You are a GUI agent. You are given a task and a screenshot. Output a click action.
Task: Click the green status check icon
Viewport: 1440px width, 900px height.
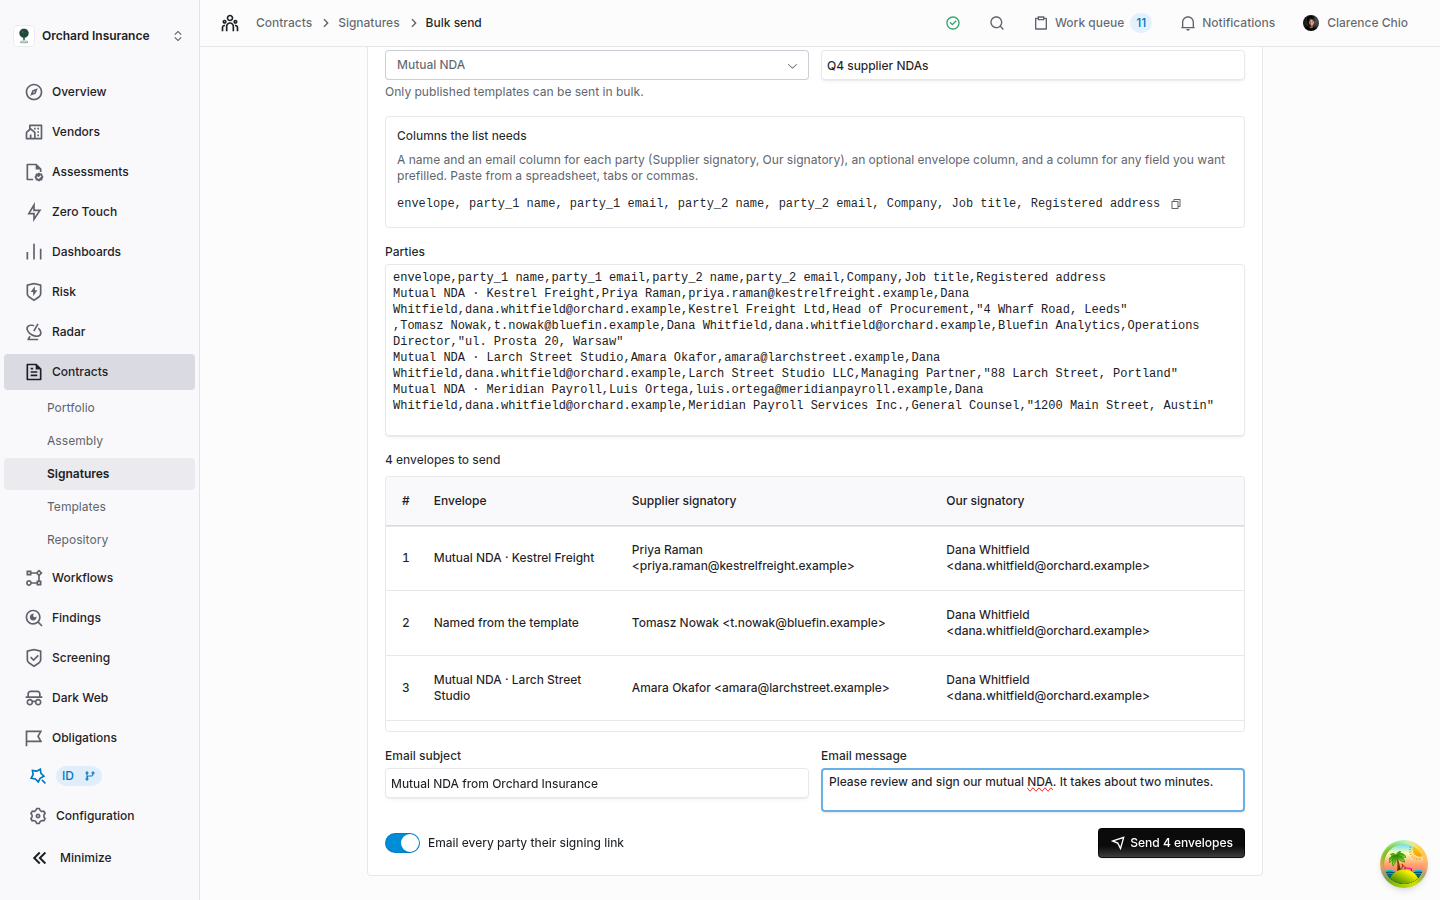953,23
